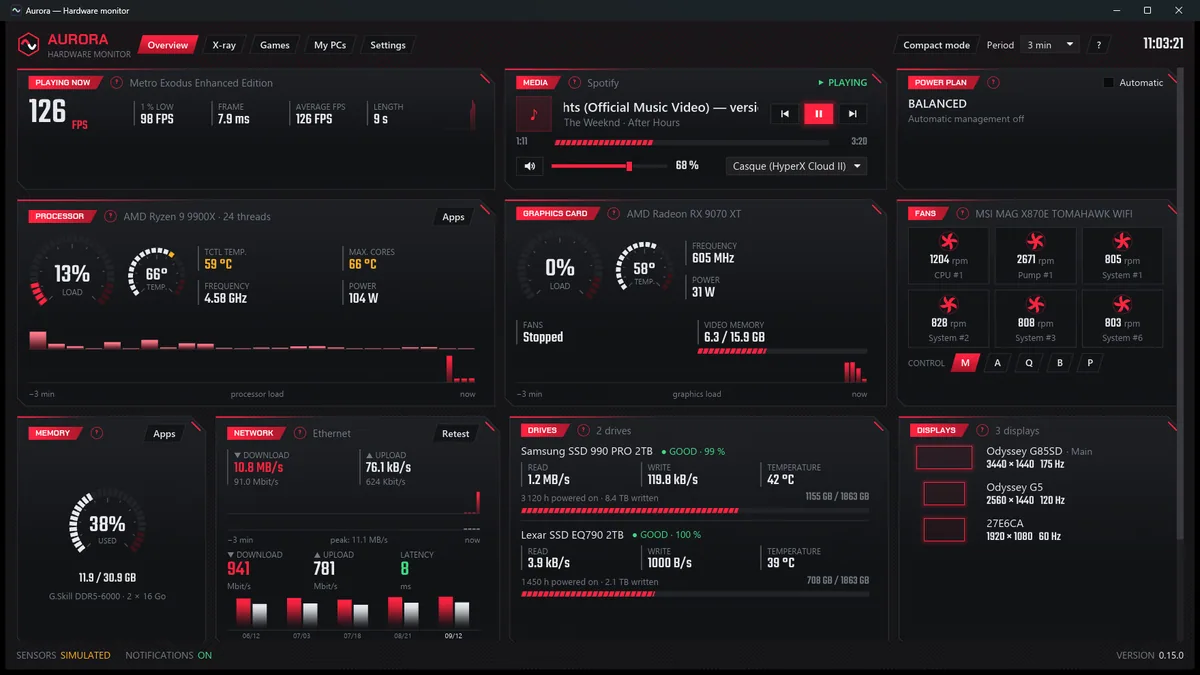Set fan control mode to Q
This screenshot has width=1200, height=675.
pos(1029,363)
